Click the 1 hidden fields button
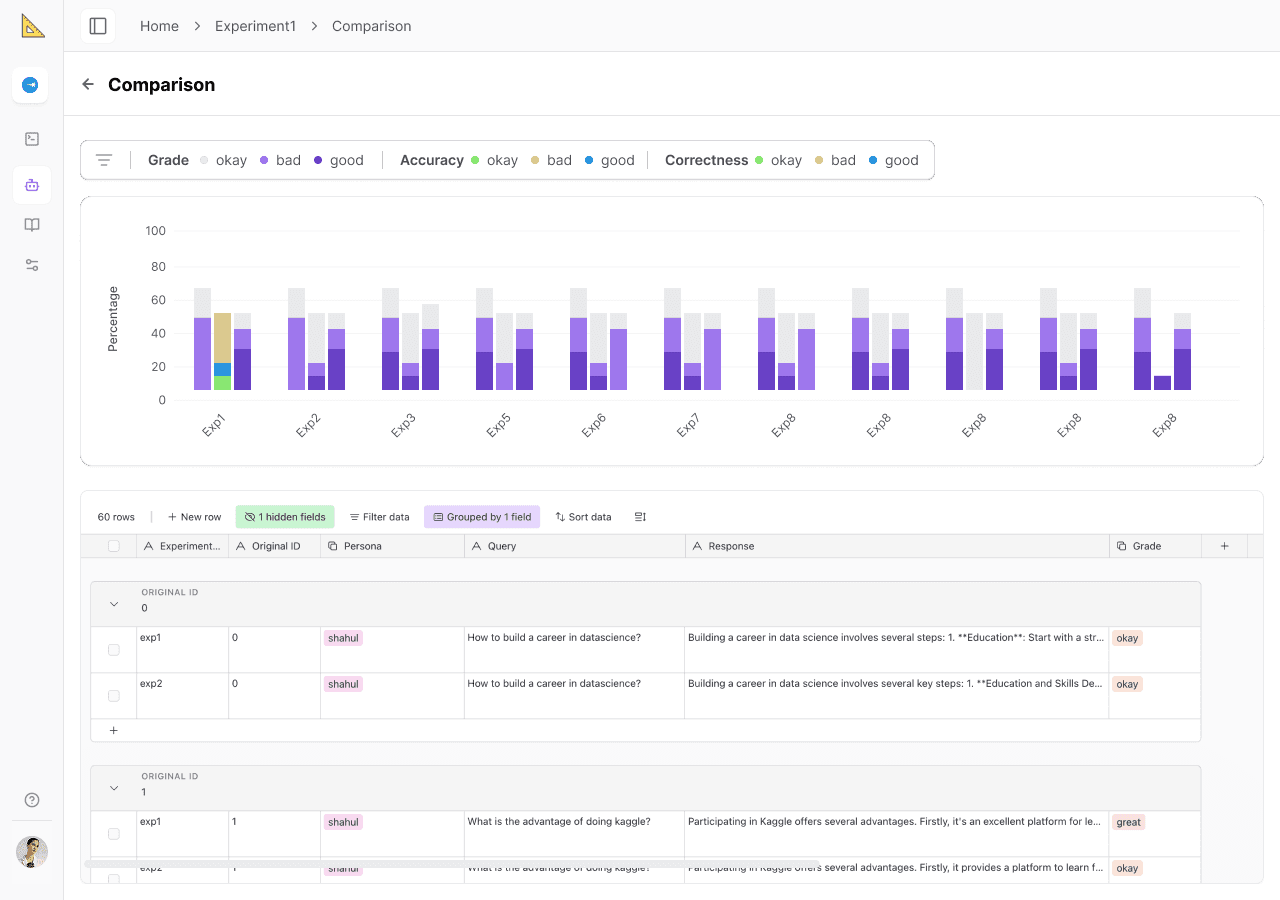 (x=285, y=517)
